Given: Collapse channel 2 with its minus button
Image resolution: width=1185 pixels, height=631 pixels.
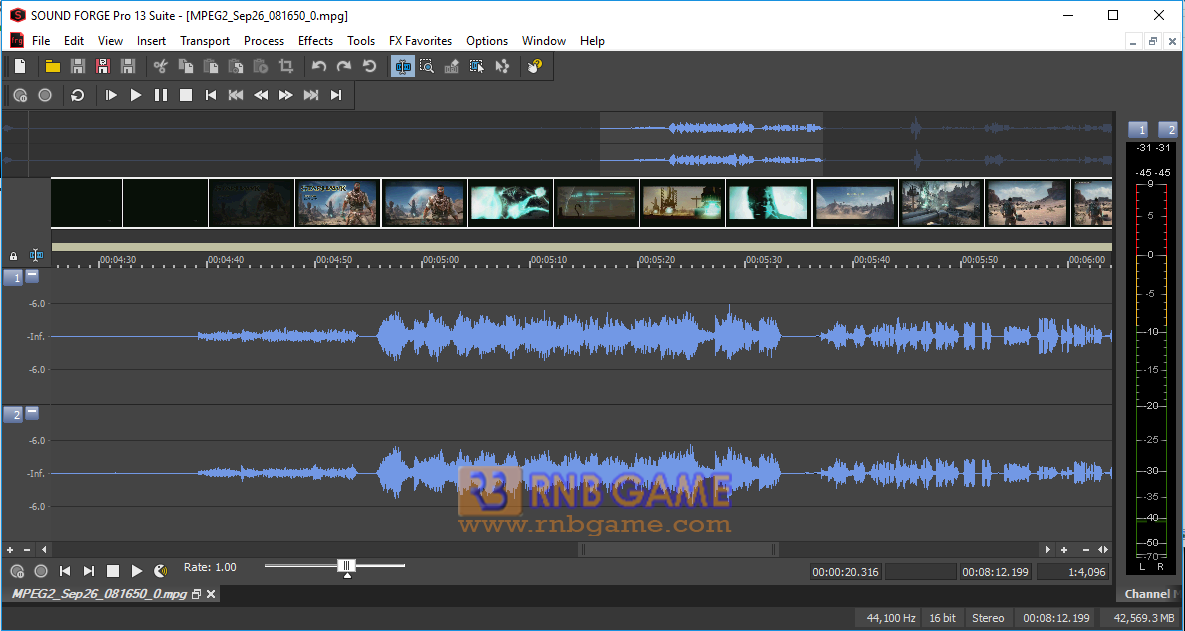Looking at the screenshot, I should click(x=32, y=412).
